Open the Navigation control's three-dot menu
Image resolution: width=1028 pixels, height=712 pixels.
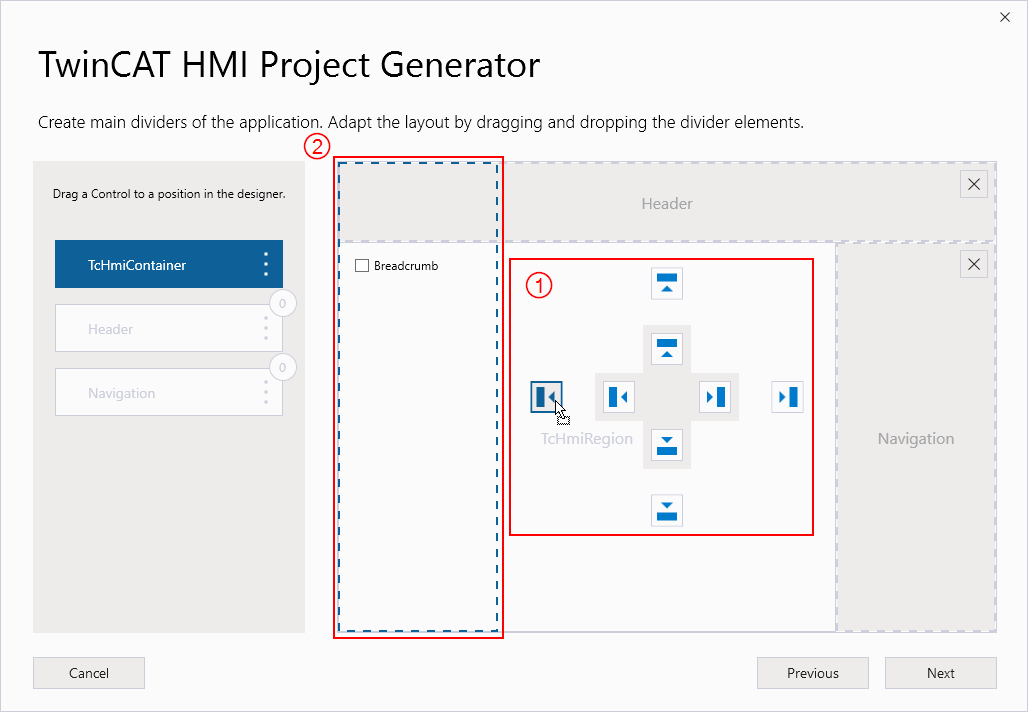coord(266,392)
